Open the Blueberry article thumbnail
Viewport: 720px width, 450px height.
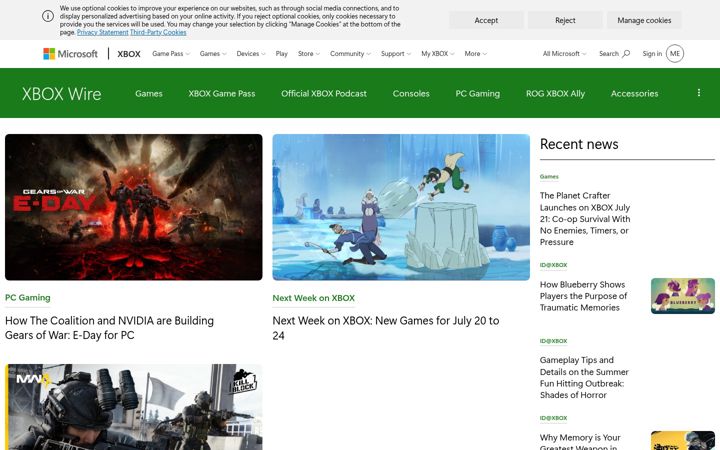(683, 296)
